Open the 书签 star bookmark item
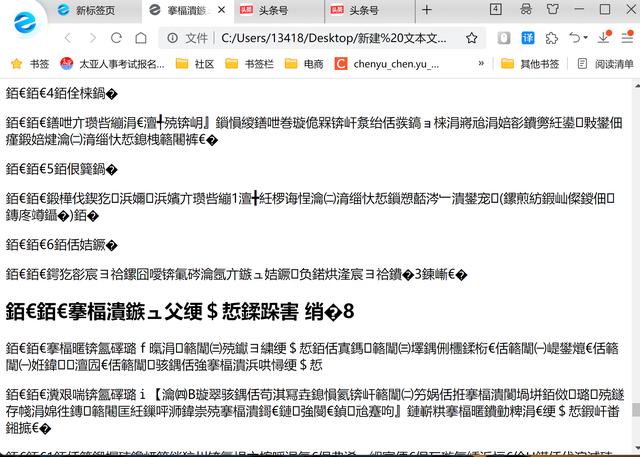Image resolution: width=640 pixels, height=457 pixels. click(x=30, y=64)
